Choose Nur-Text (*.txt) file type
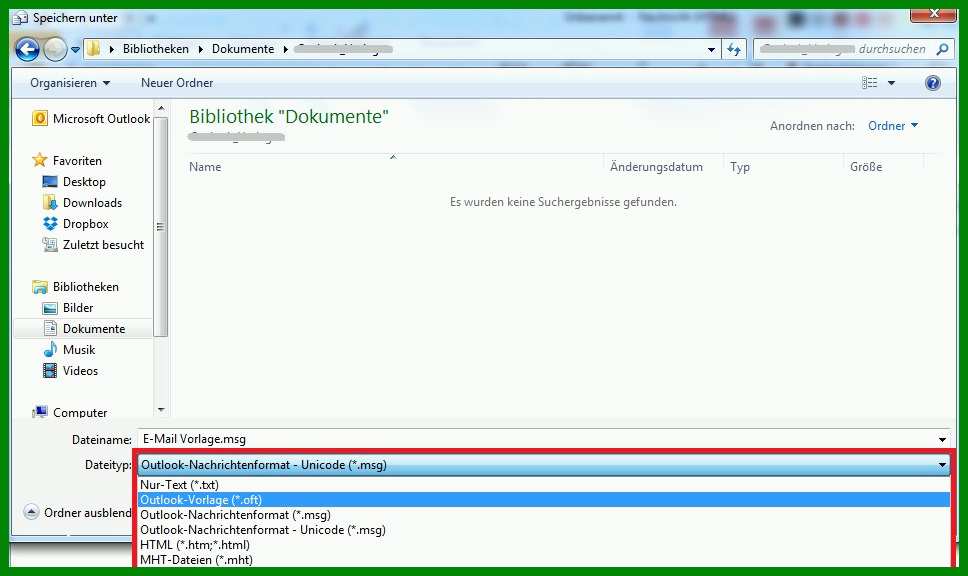Image resolution: width=968 pixels, height=576 pixels. [544, 485]
